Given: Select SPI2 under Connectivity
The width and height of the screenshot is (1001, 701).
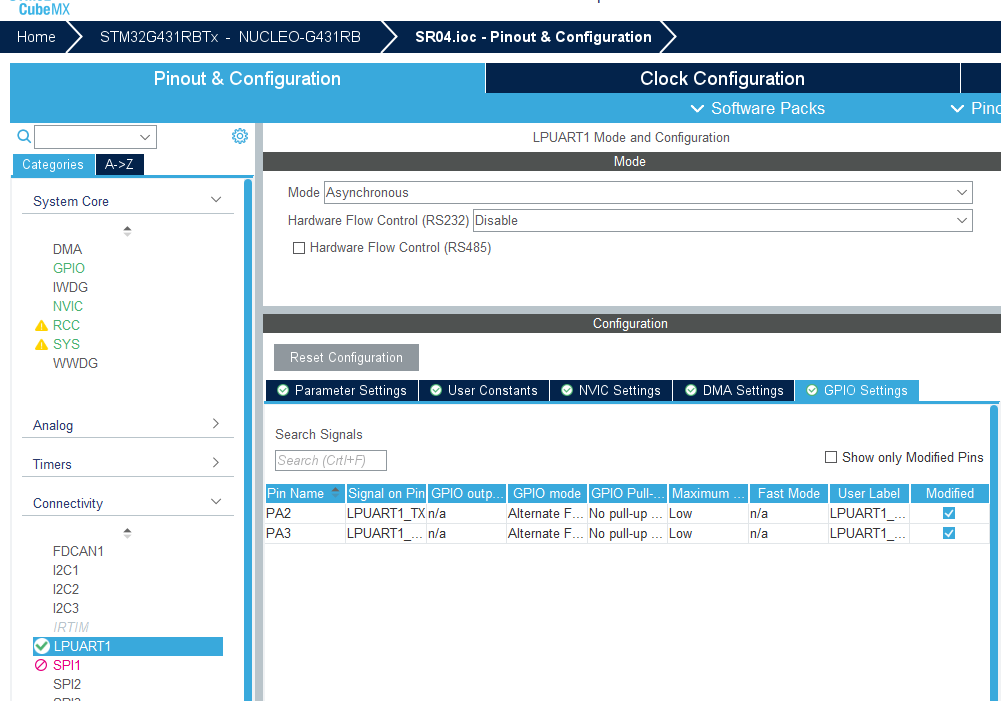Looking at the screenshot, I should 66,684.
